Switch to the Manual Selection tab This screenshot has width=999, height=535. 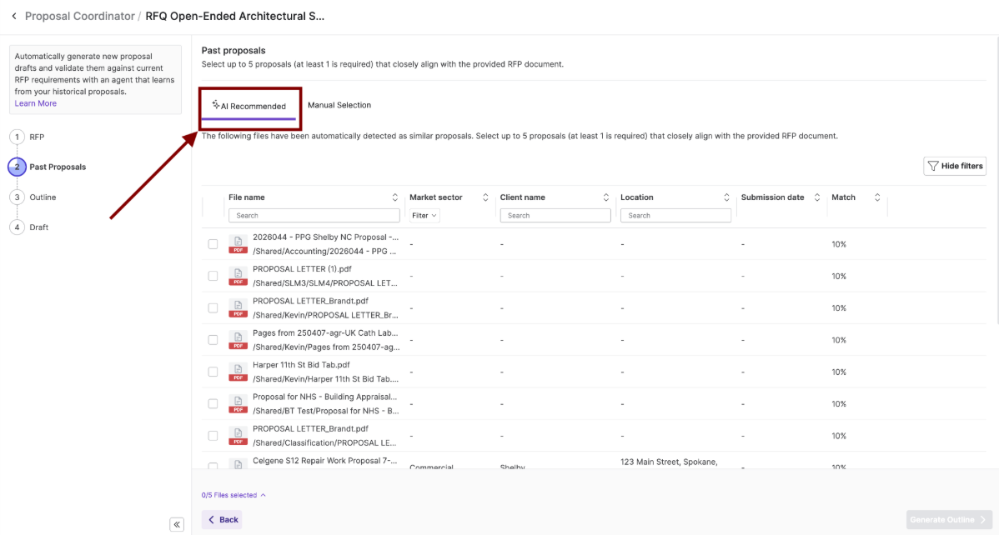(339, 105)
